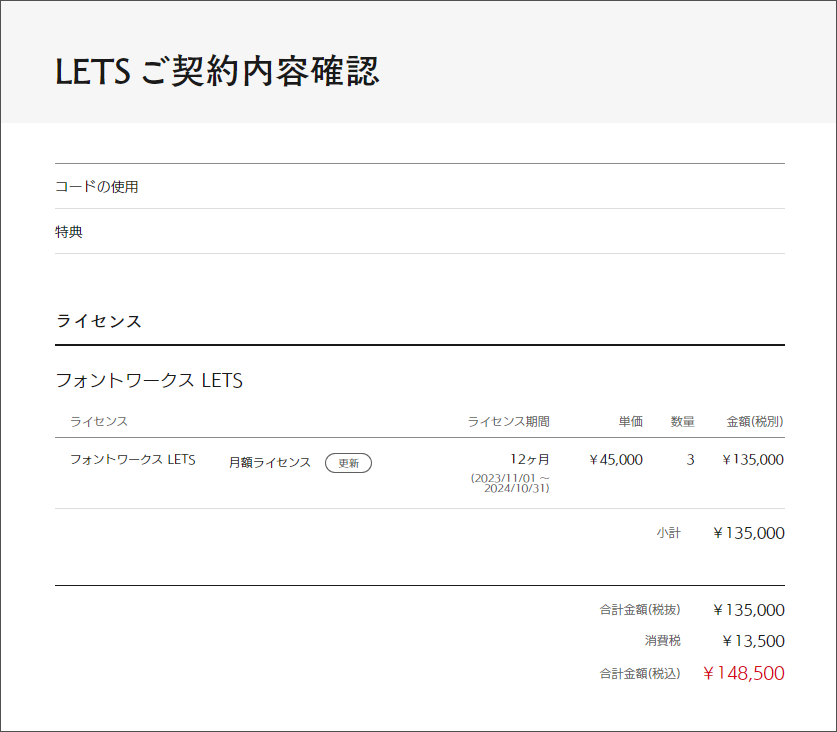Screen dimensions: 837x732
Task: Click the ¥45,000 unit price
Action: coord(616,460)
